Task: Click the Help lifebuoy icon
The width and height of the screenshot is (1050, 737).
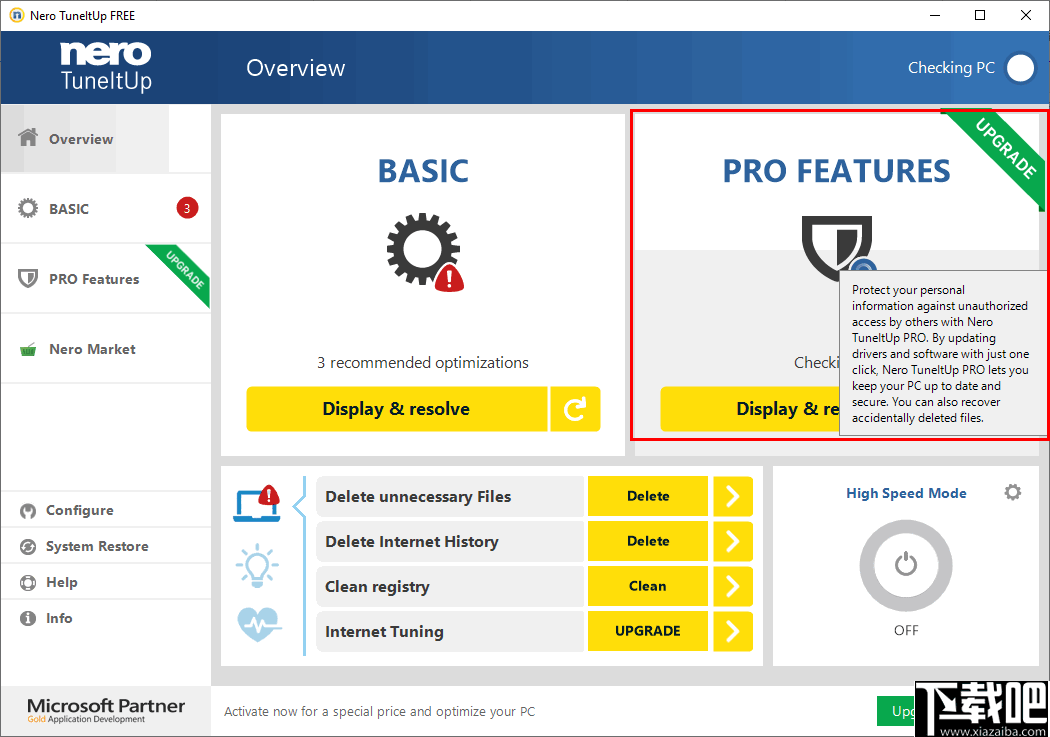Action: (28, 583)
